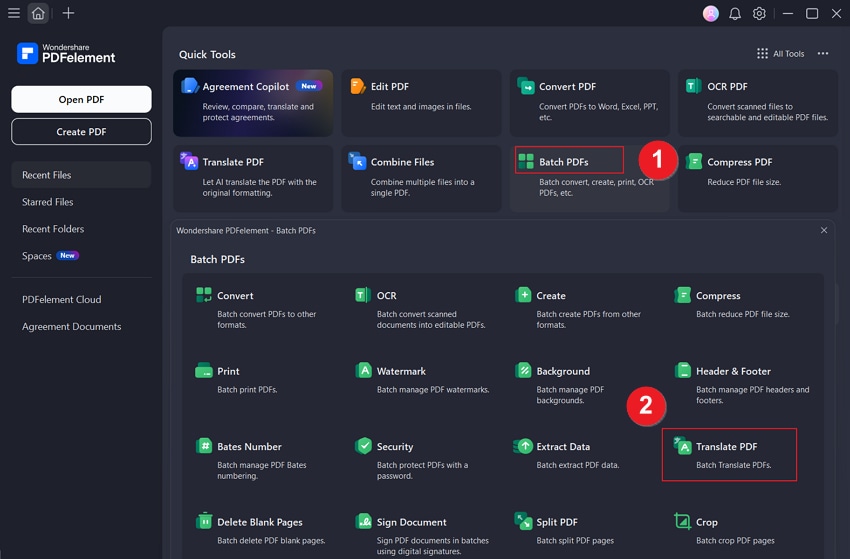Image resolution: width=850 pixels, height=559 pixels.
Task: Choose batch Security tool icon
Action: (363, 446)
